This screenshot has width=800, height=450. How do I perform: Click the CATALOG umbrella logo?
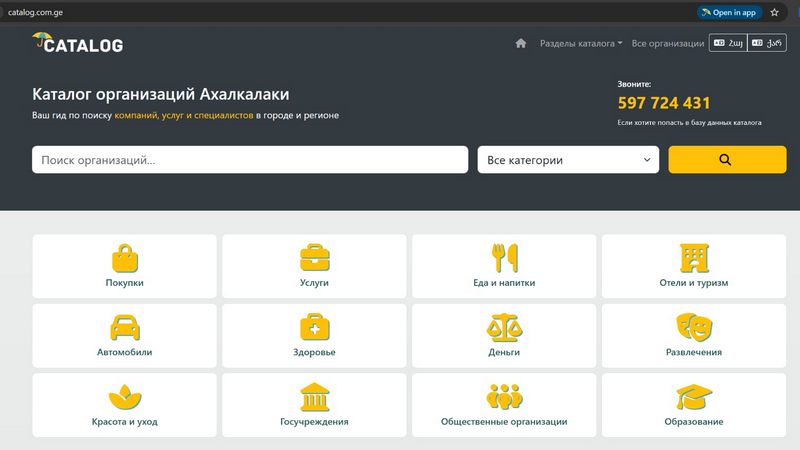(x=78, y=43)
